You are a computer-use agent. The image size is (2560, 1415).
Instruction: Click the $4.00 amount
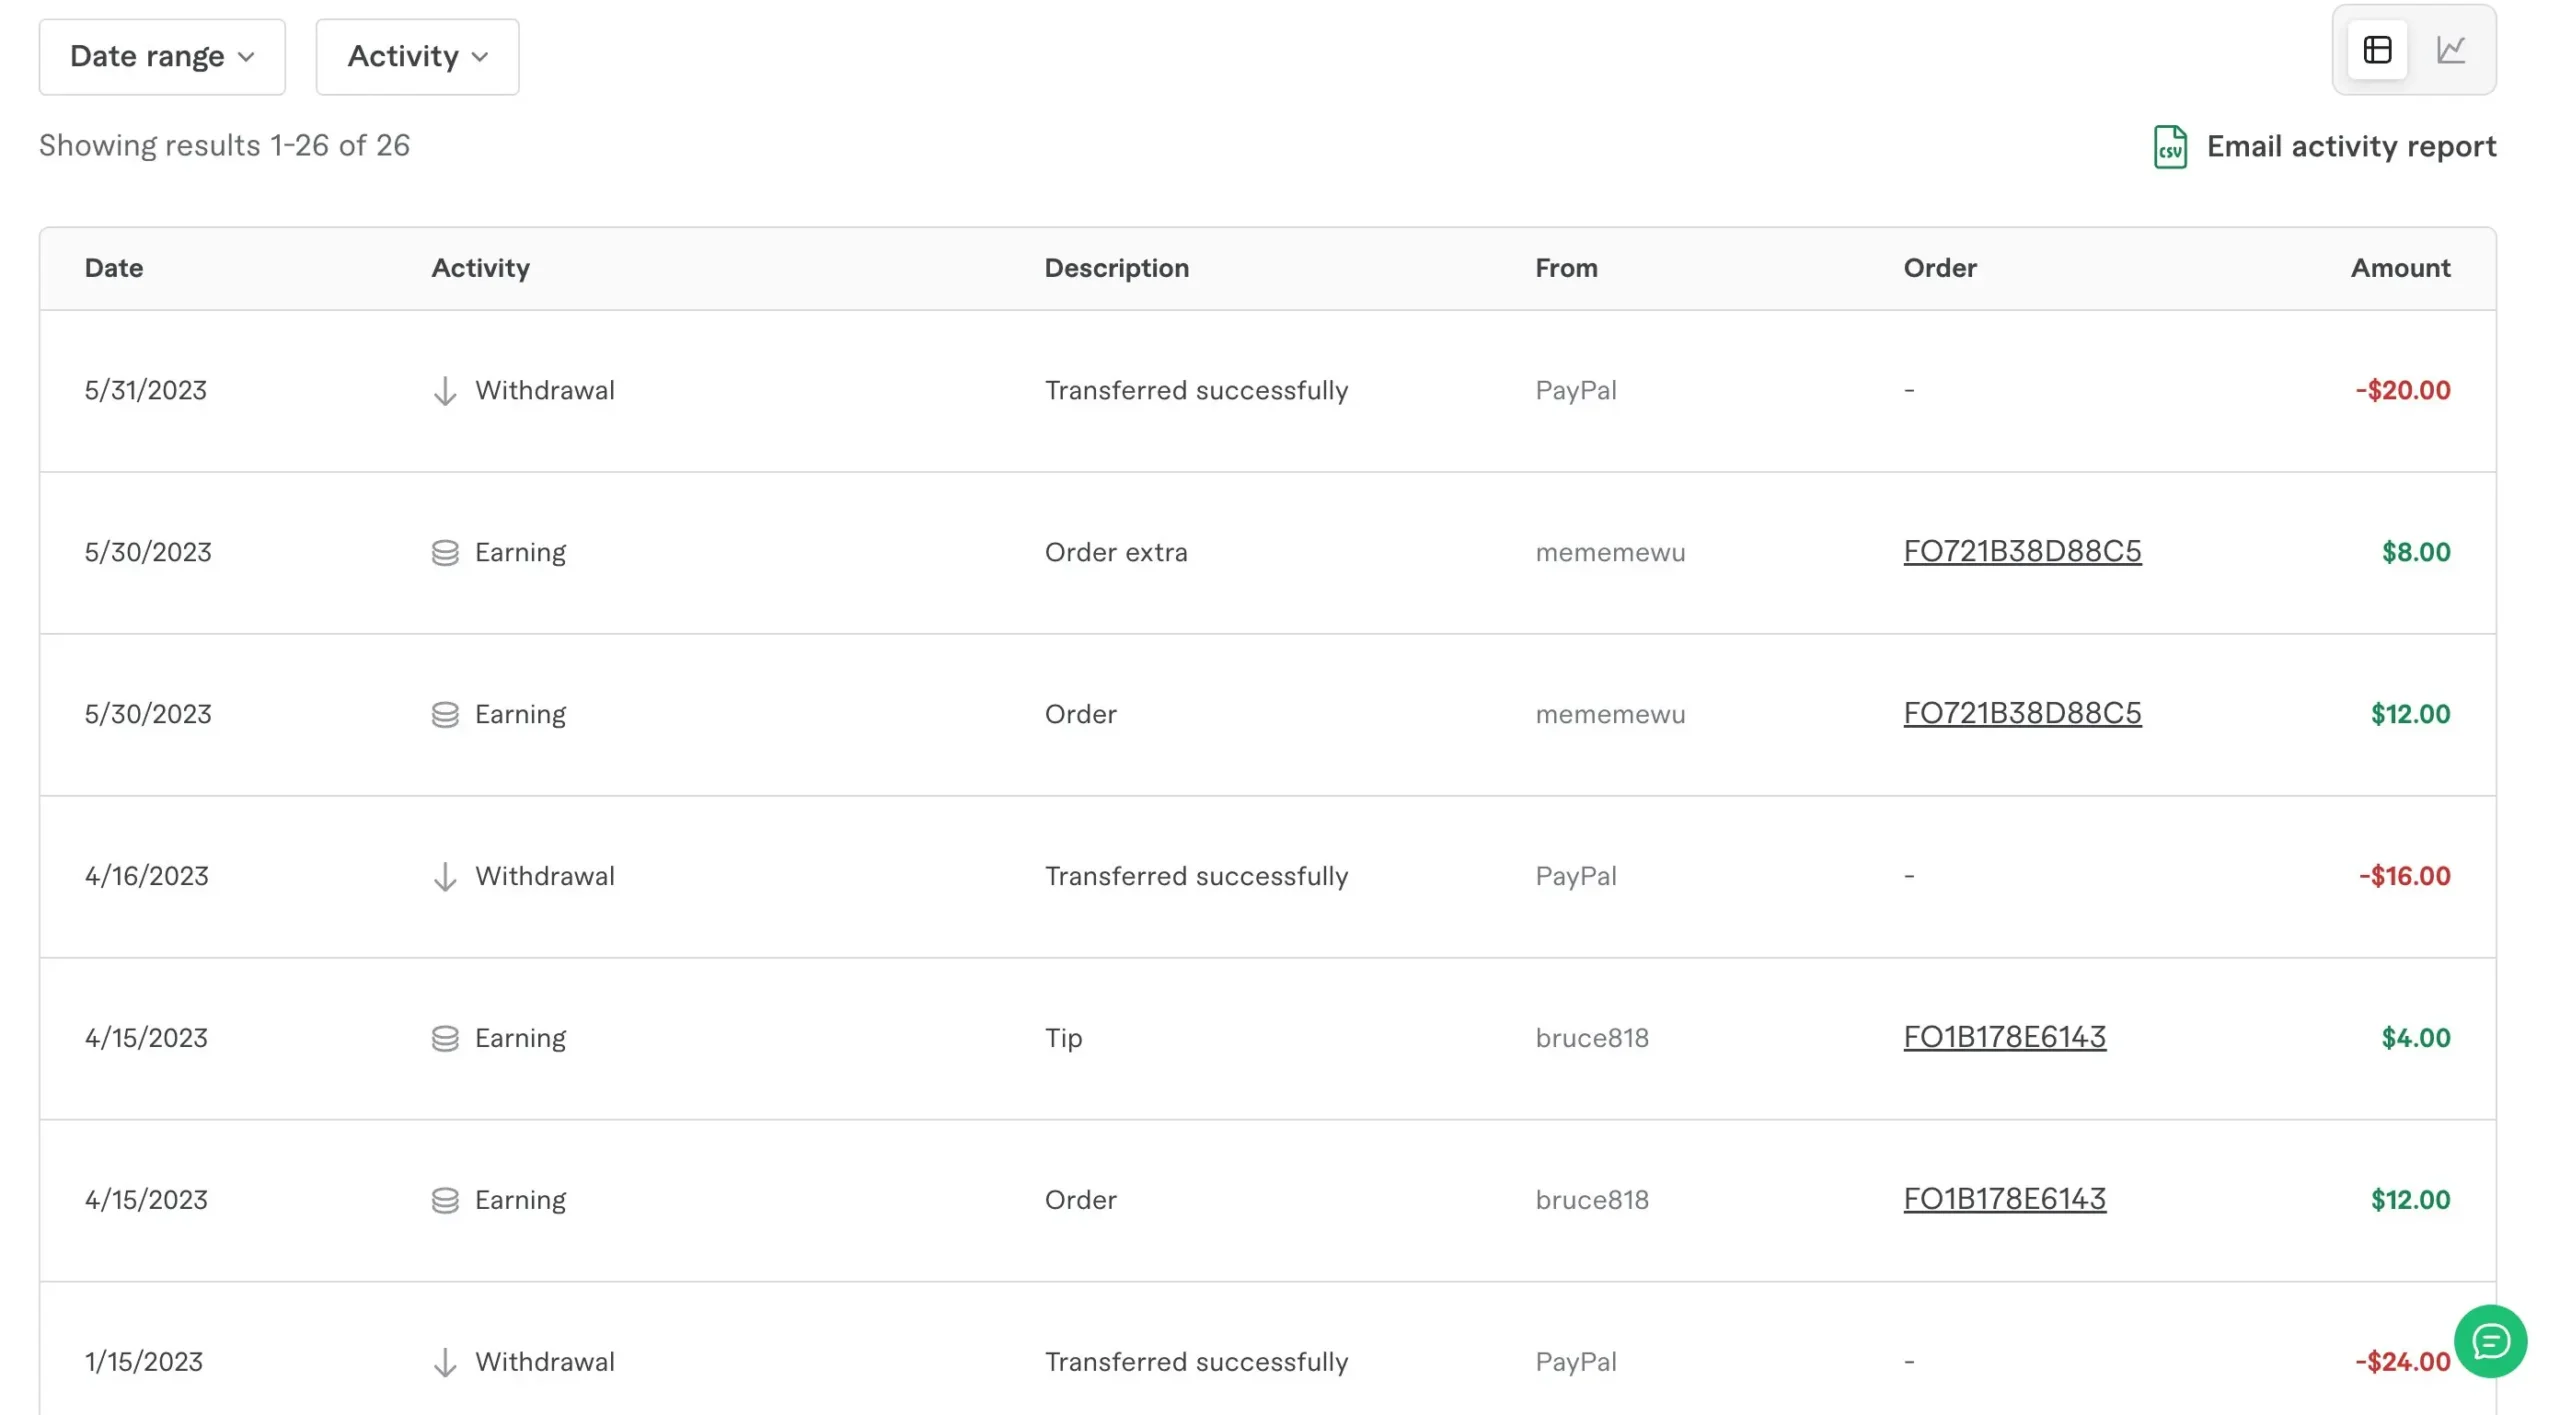click(x=2415, y=1038)
